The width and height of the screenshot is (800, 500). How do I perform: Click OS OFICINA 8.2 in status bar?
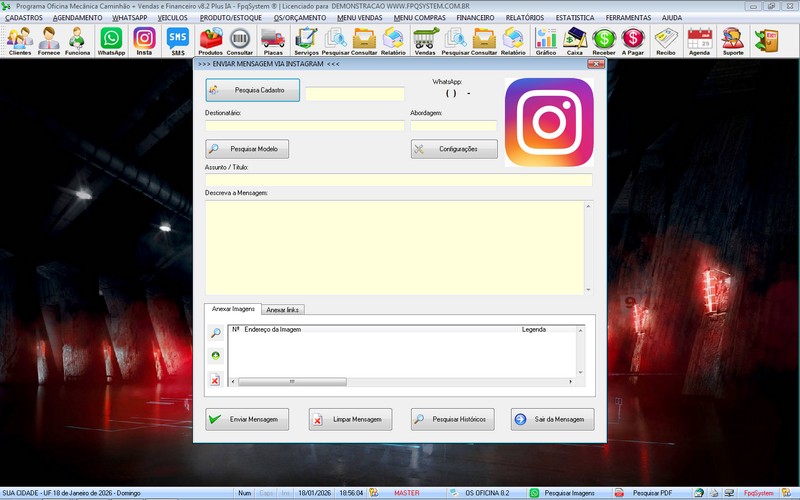[487, 493]
